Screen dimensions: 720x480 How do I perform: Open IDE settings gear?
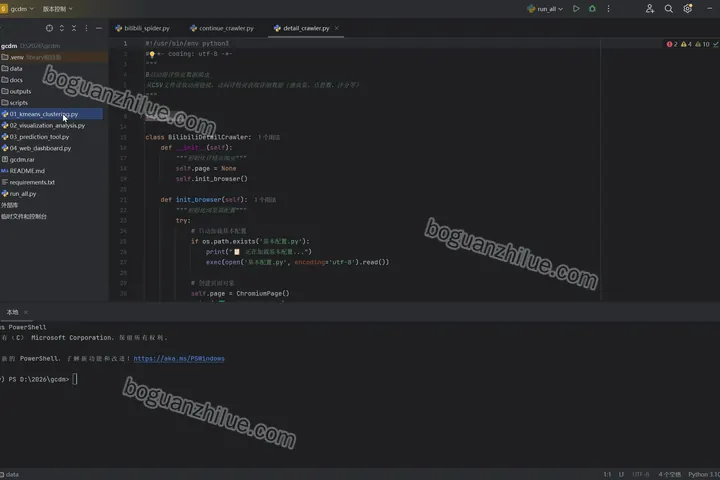687,9
